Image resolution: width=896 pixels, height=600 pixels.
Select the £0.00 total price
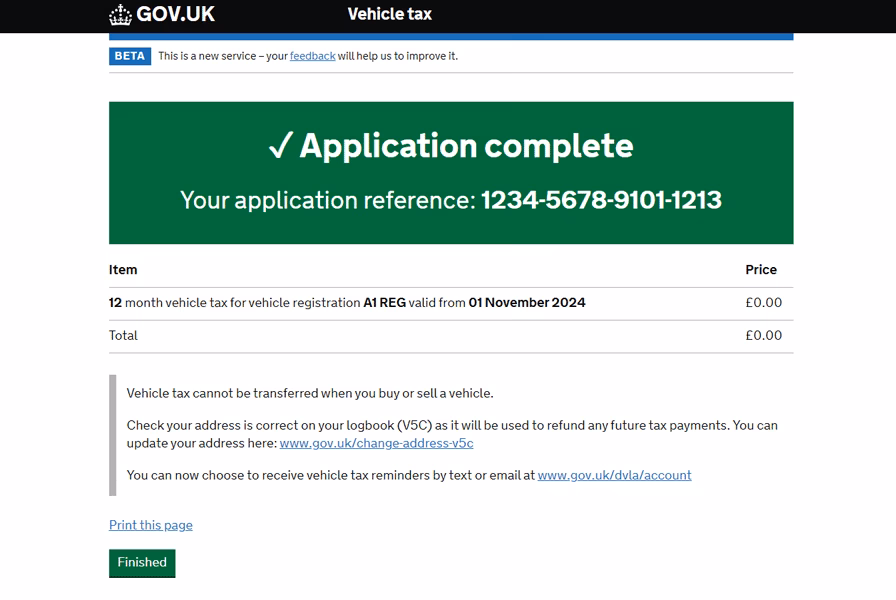pyautogui.click(x=766, y=335)
